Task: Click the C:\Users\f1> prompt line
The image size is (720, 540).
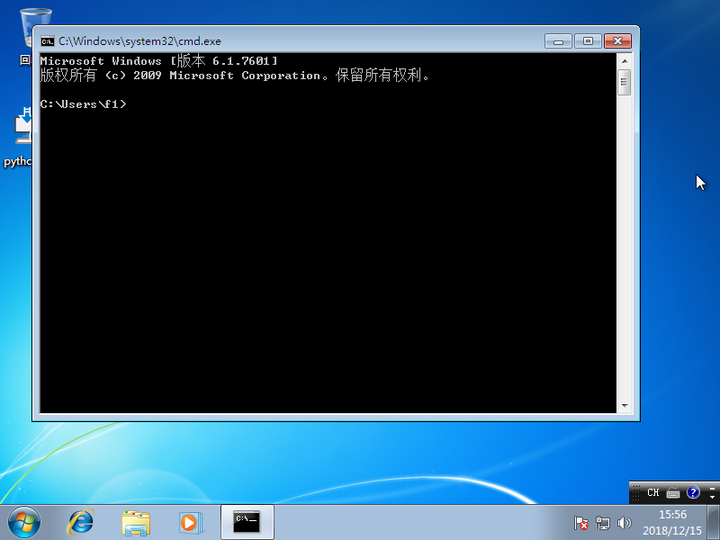Action: pyautogui.click(x=83, y=104)
